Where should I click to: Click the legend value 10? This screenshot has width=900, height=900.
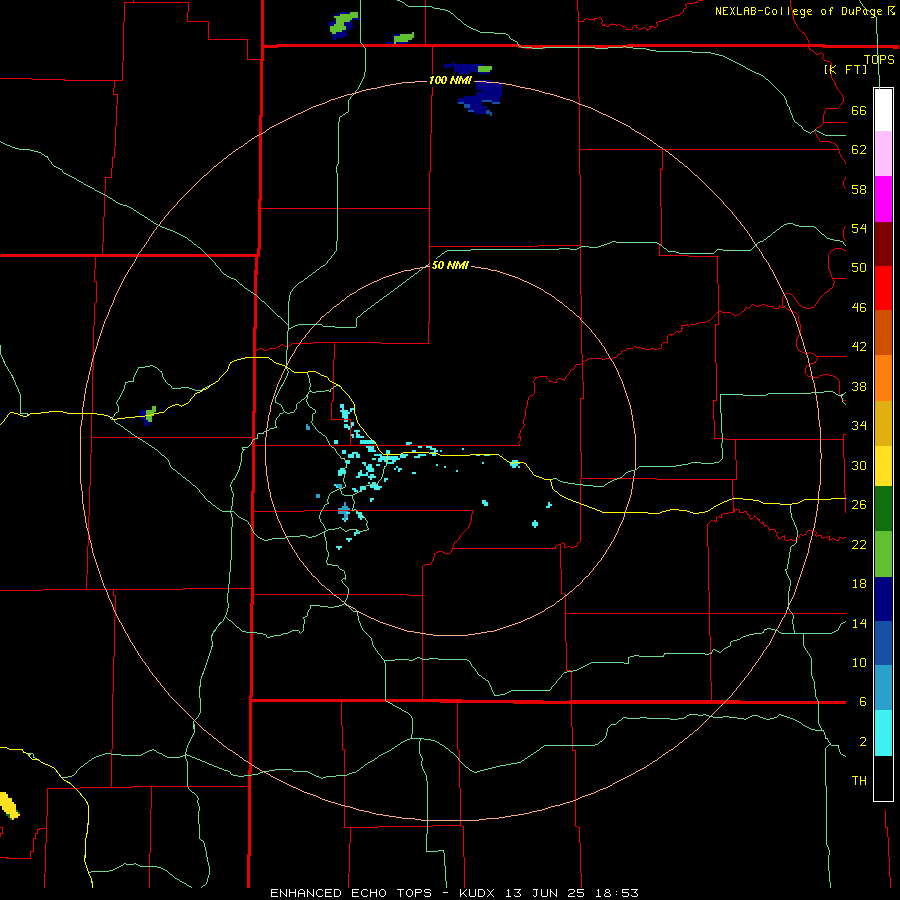coord(859,662)
